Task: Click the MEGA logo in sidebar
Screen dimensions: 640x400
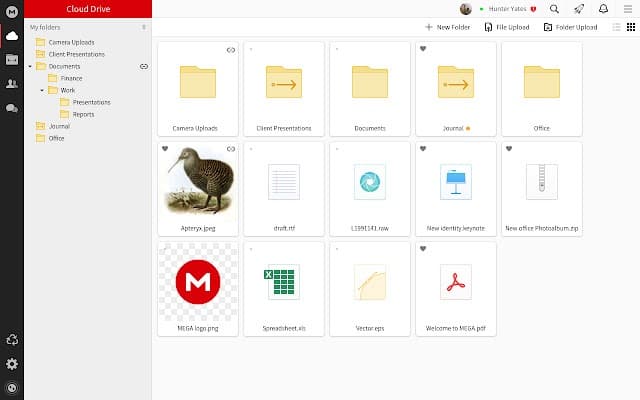Action: (12, 12)
